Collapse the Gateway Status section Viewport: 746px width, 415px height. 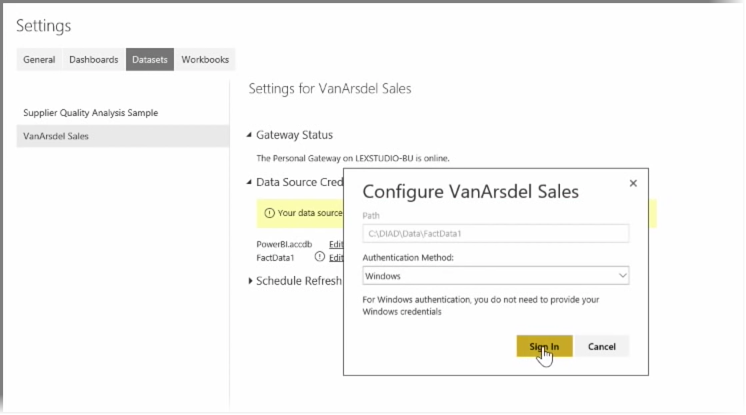[250, 135]
